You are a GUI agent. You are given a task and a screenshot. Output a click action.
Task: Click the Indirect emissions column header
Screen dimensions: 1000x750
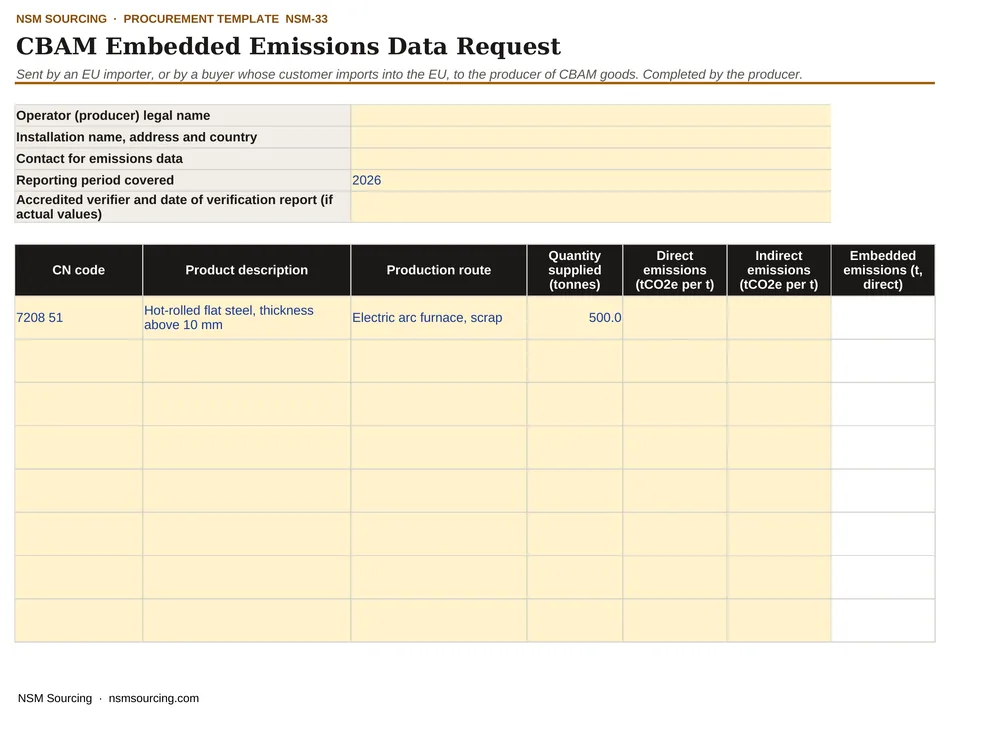coord(779,270)
